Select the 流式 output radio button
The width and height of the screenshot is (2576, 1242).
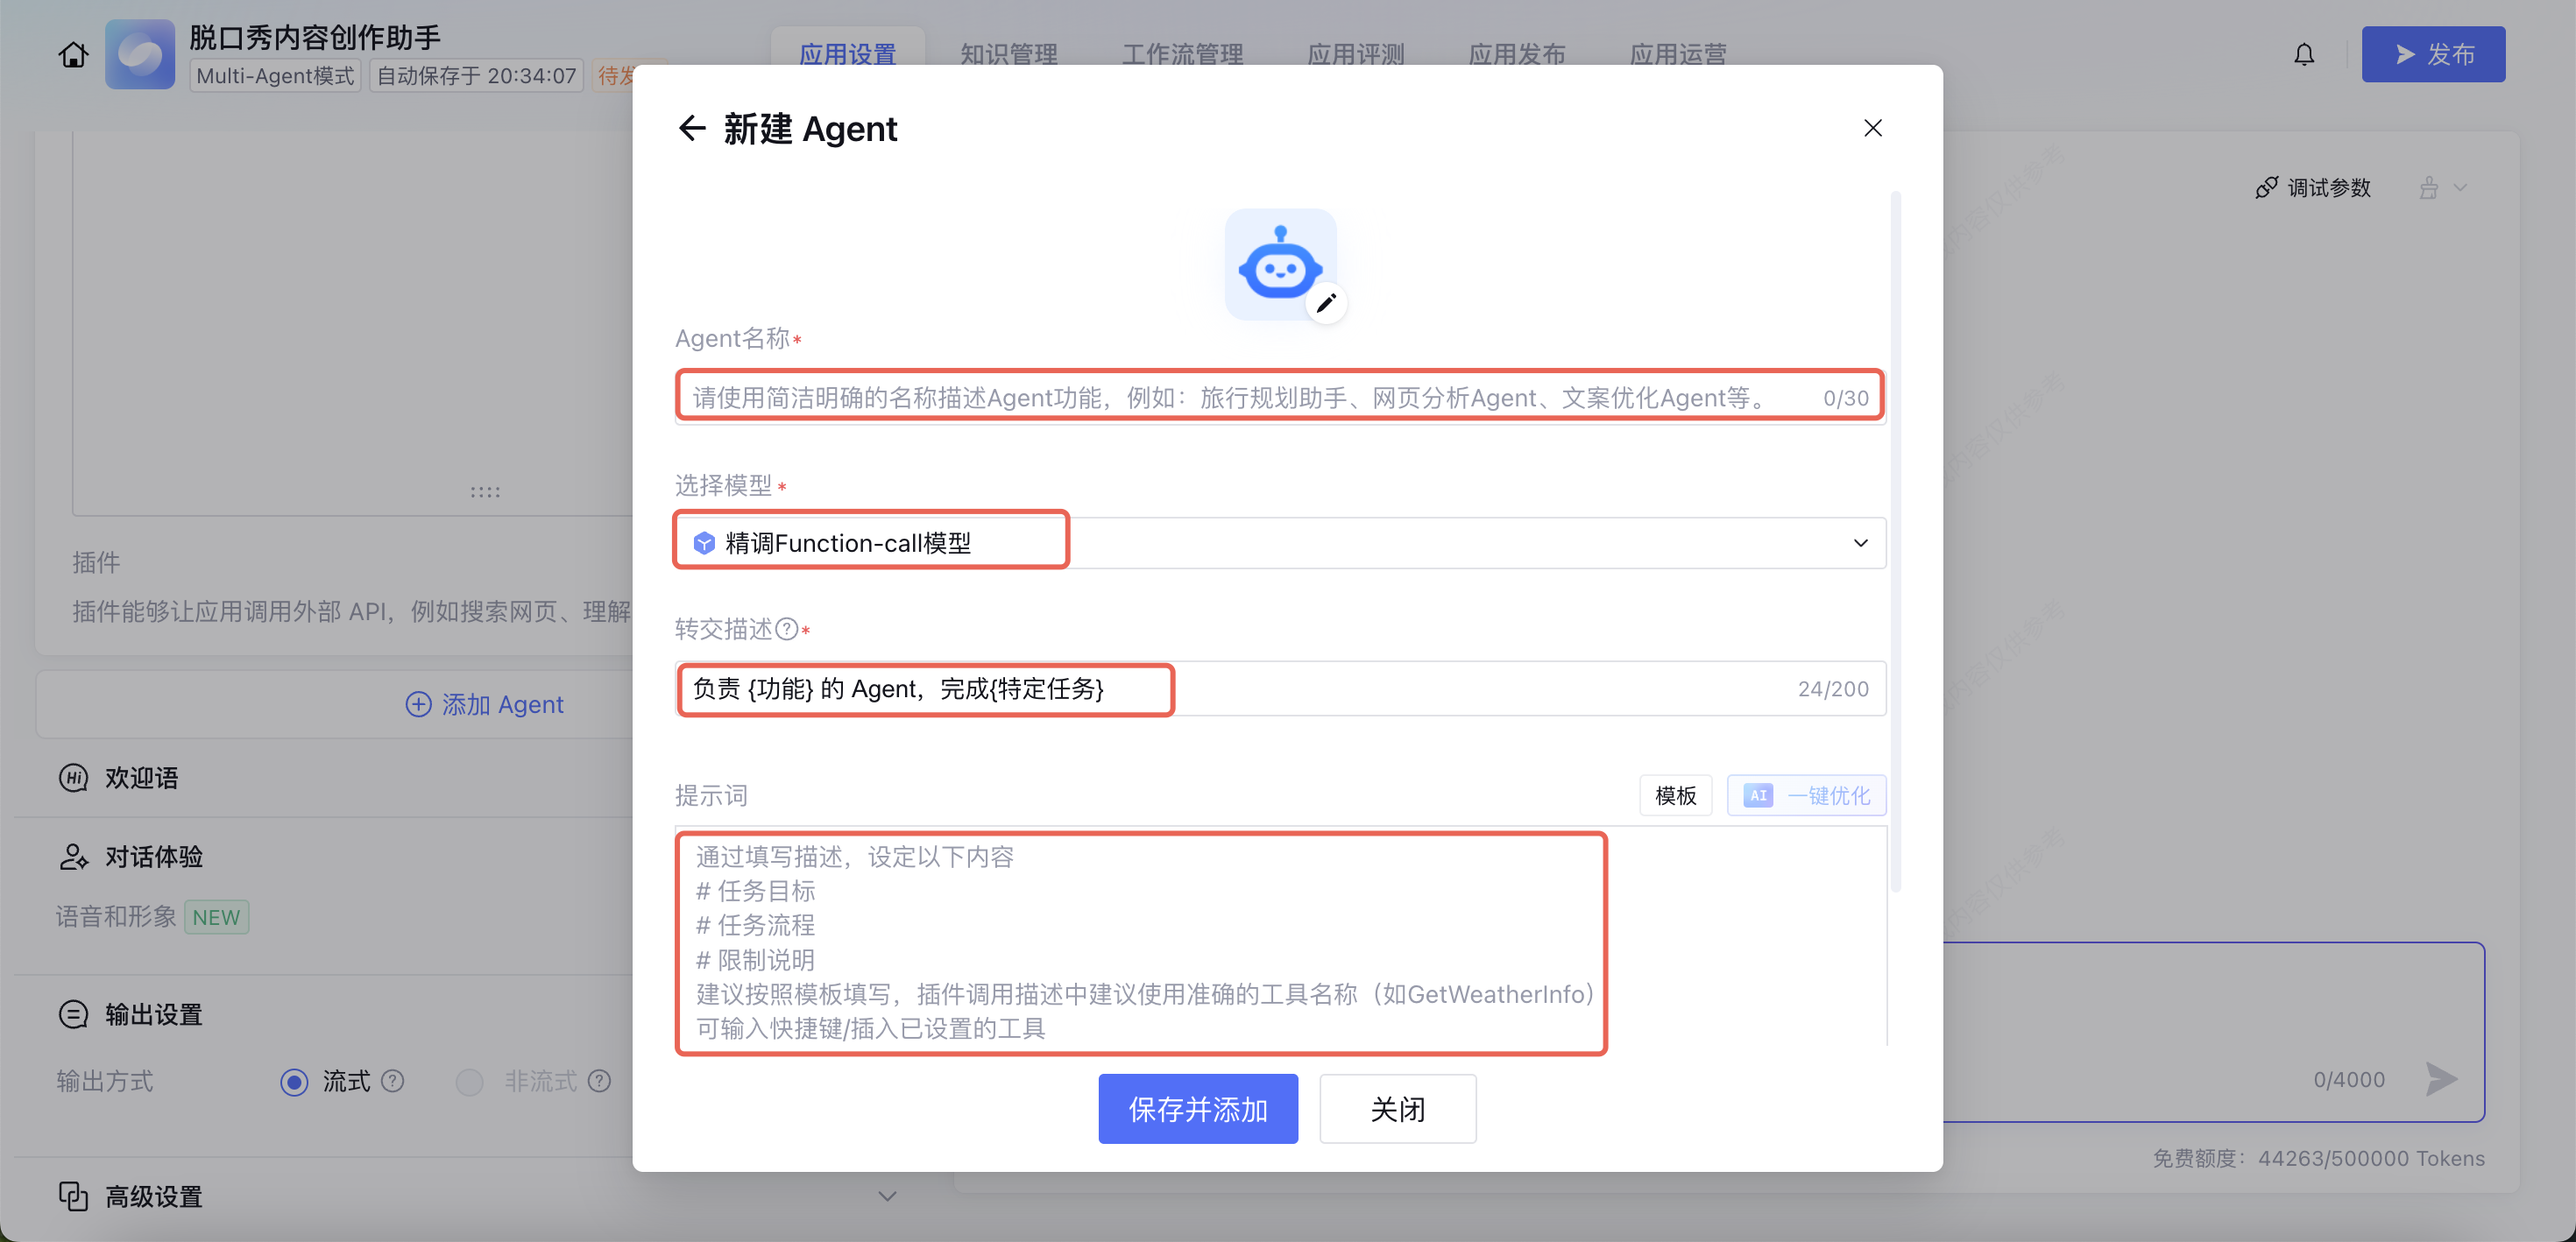[294, 1082]
